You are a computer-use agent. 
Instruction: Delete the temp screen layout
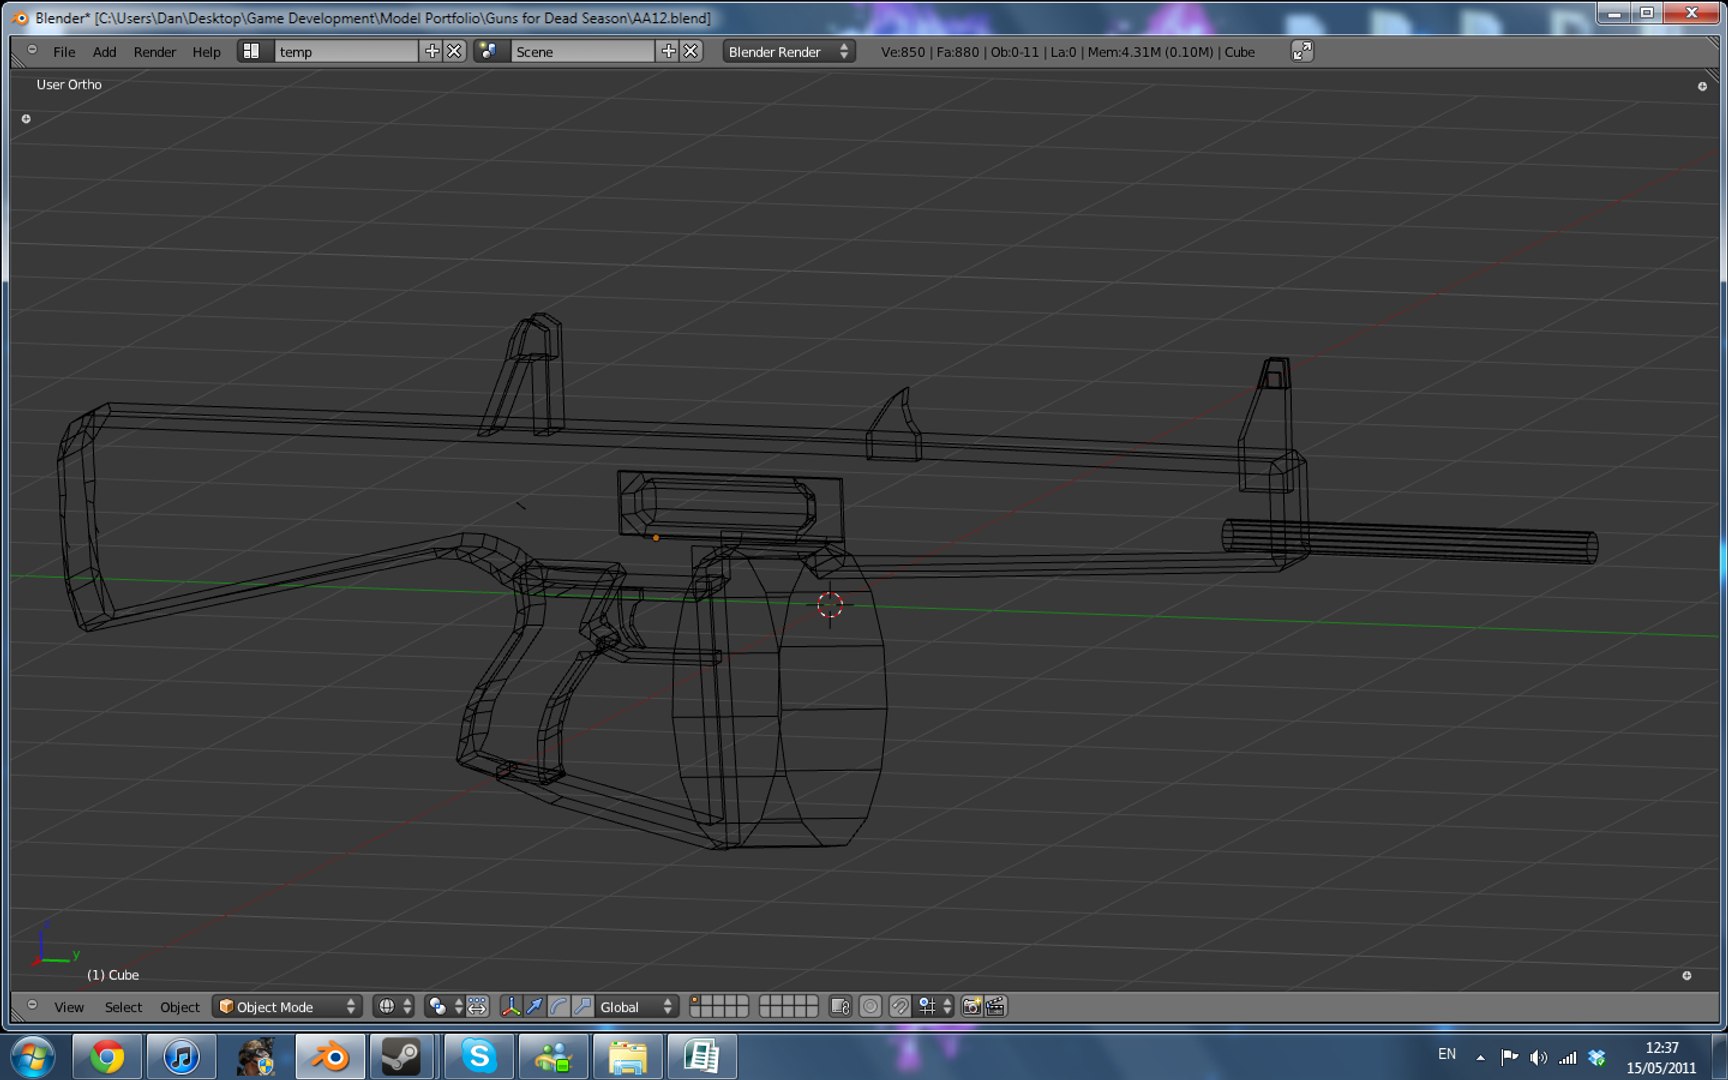click(454, 51)
